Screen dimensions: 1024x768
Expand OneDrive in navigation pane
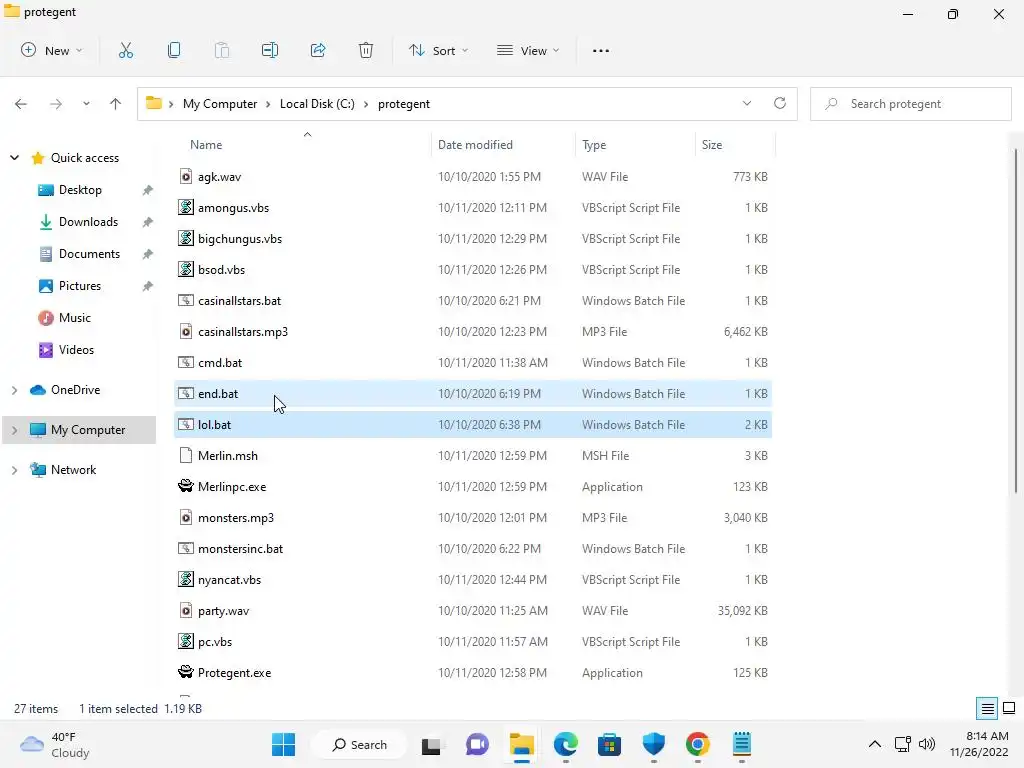click(14, 390)
